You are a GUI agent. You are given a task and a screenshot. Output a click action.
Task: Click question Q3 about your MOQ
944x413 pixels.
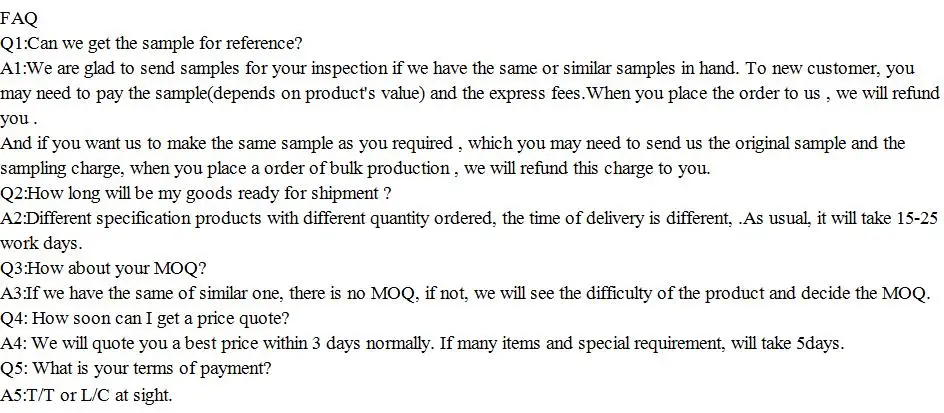[x=104, y=269]
